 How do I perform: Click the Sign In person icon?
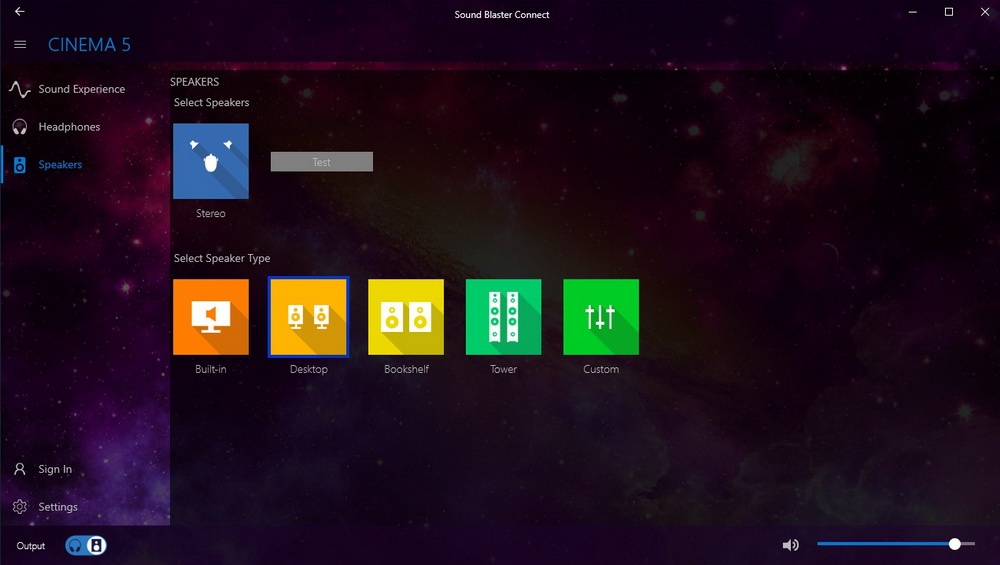[20, 469]
